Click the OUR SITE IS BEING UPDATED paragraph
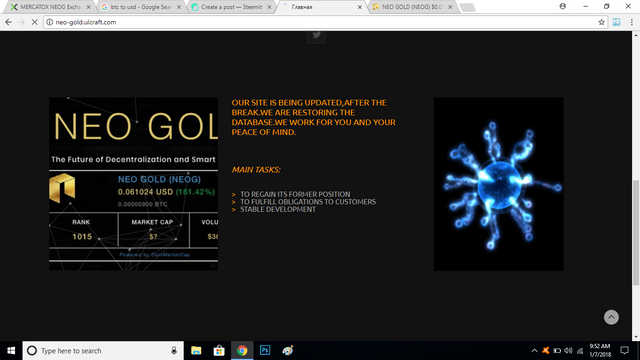The image size is (640, 360). (313, 117)
